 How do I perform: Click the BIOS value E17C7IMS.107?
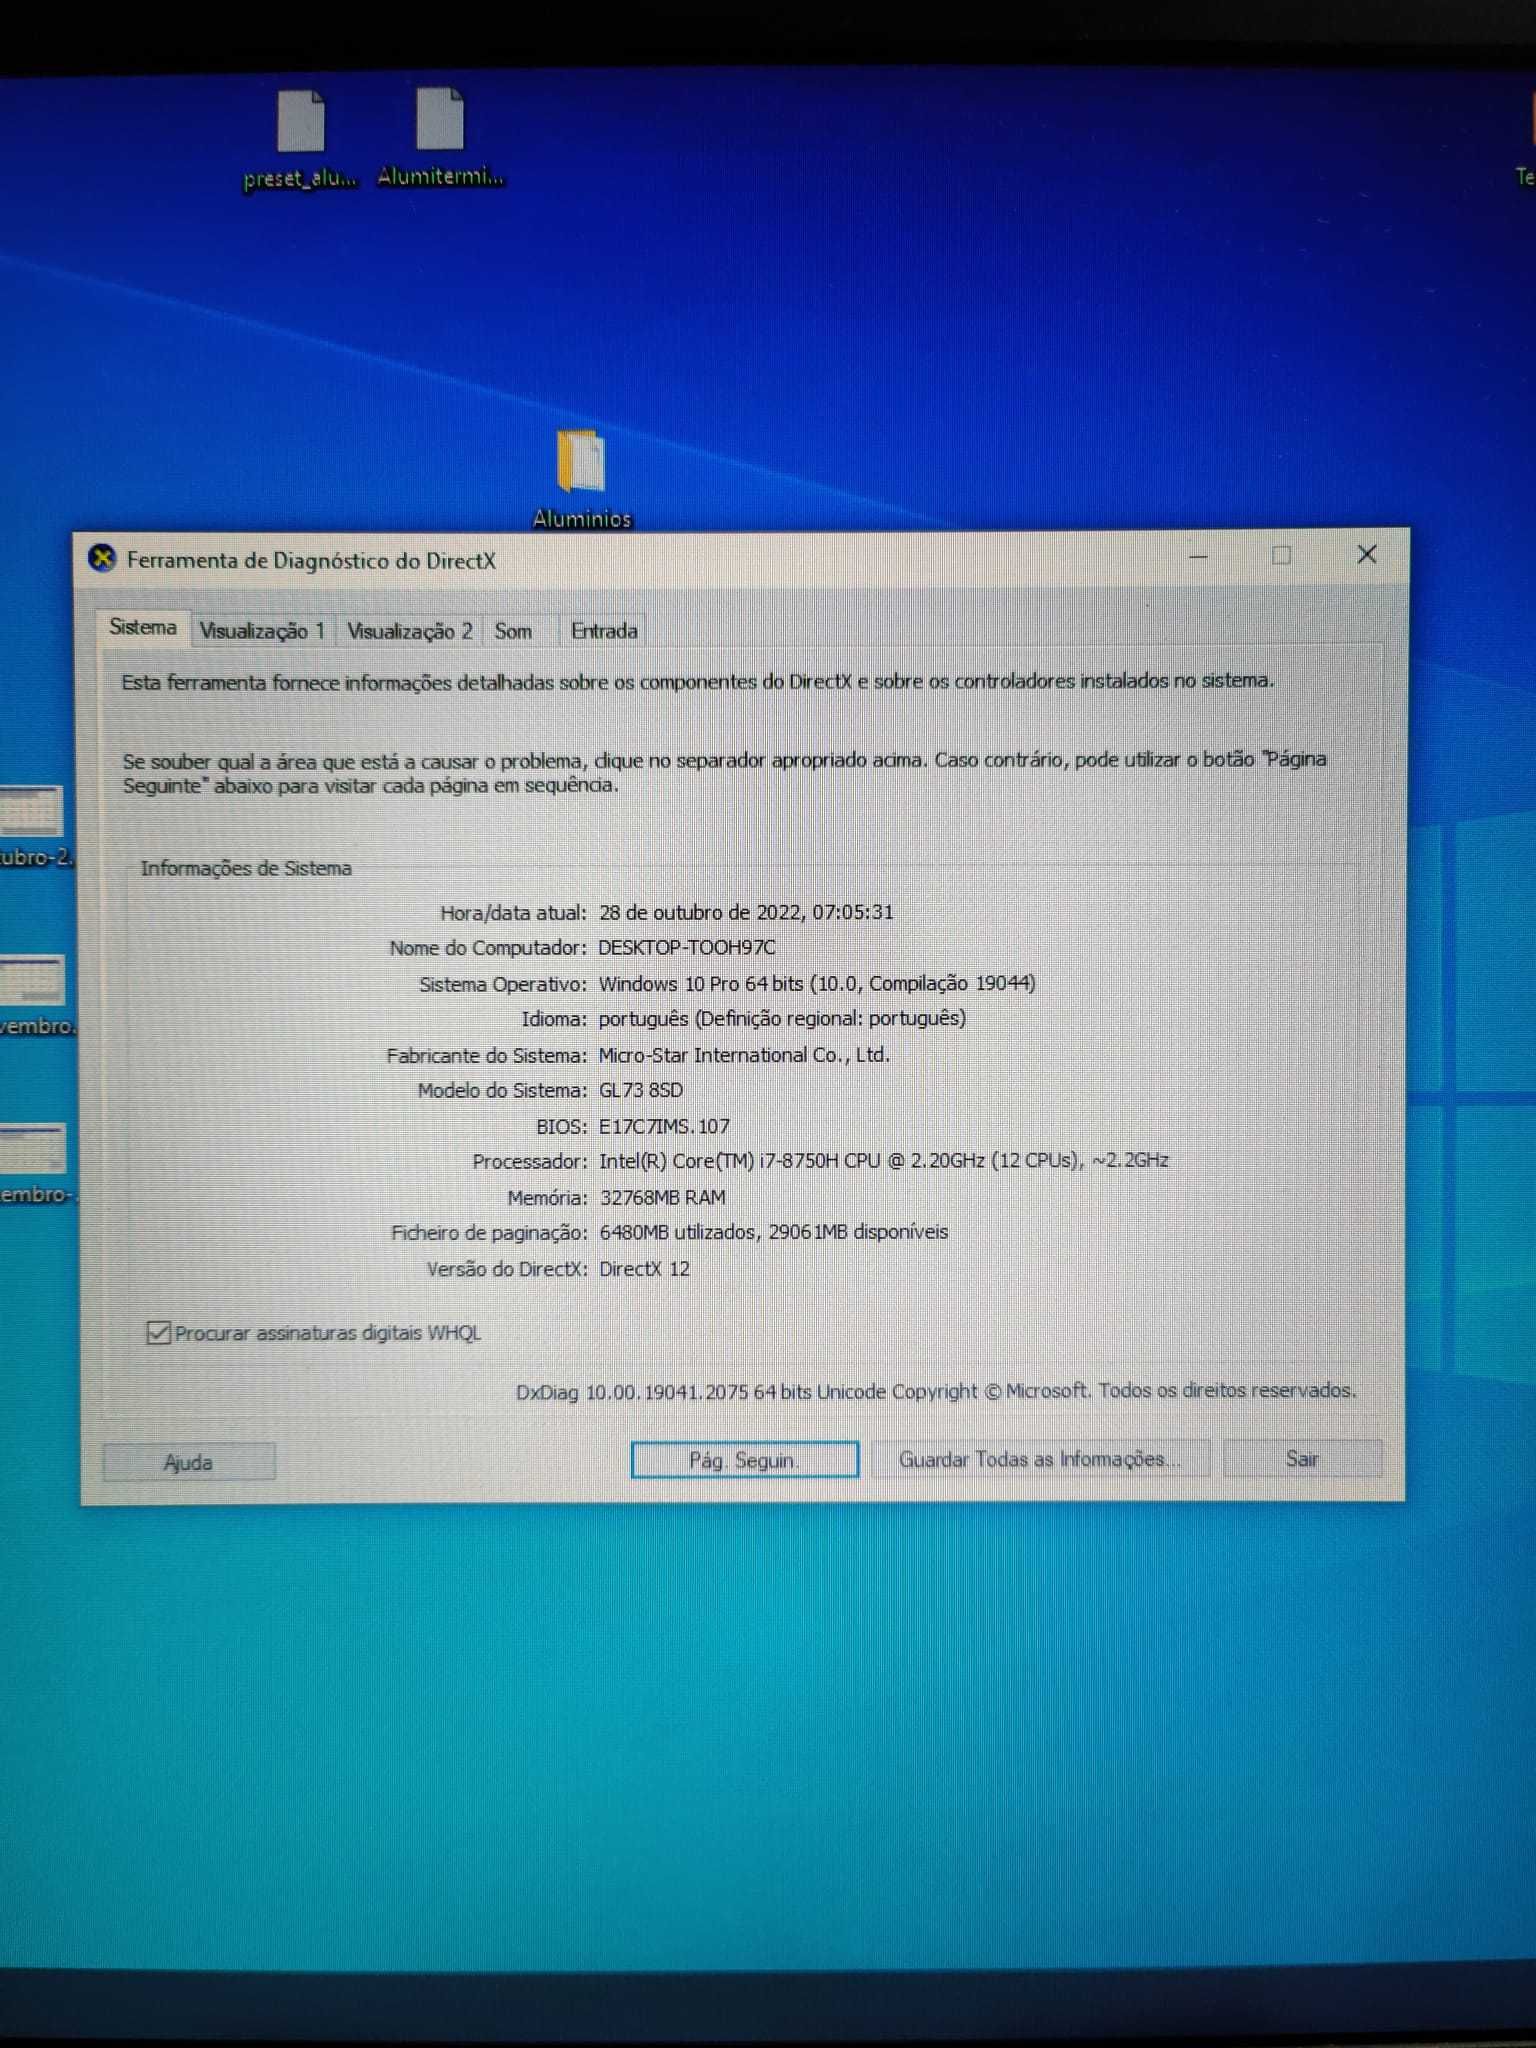(664, 1126)
